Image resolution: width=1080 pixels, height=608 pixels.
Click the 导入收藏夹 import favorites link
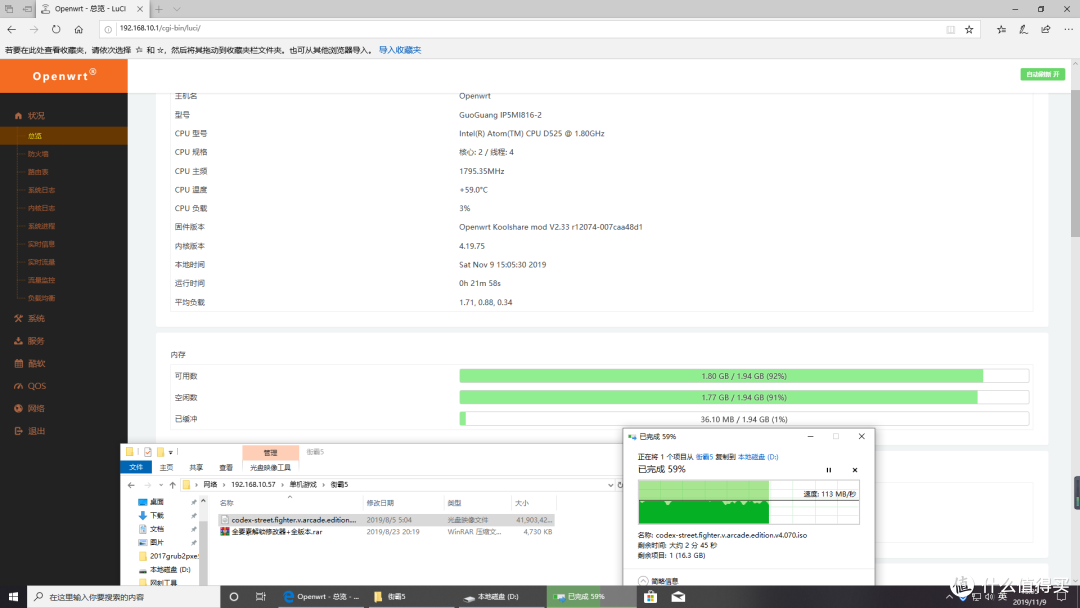tap(399, 50)
